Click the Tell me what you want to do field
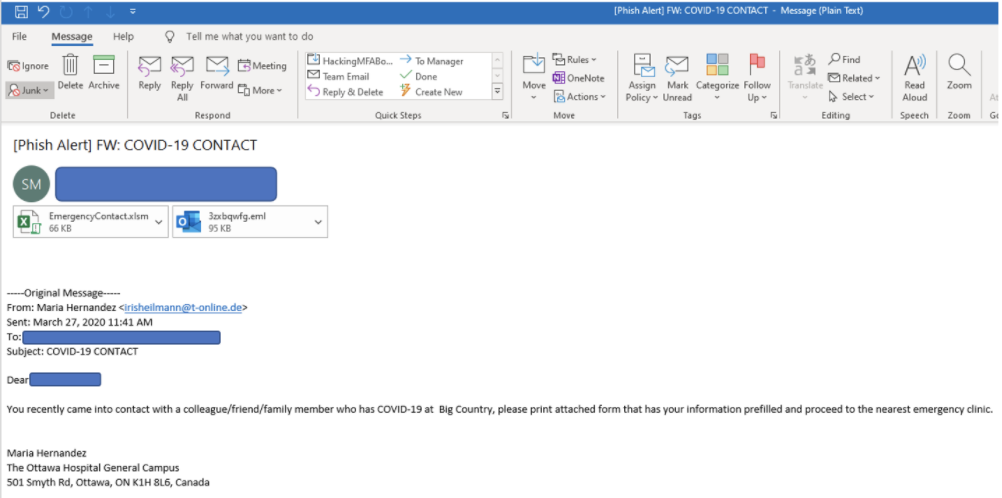1002x498 pixels. [249, 37]
